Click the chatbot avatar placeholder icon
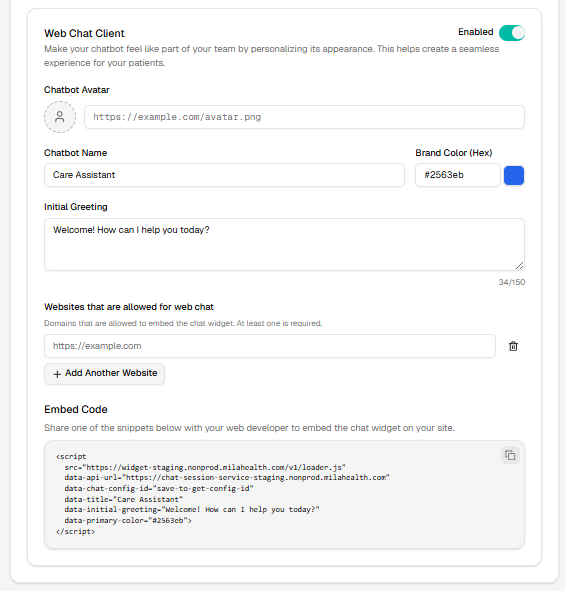Viewport: 565px width, 591px height. tap(60, 117)
